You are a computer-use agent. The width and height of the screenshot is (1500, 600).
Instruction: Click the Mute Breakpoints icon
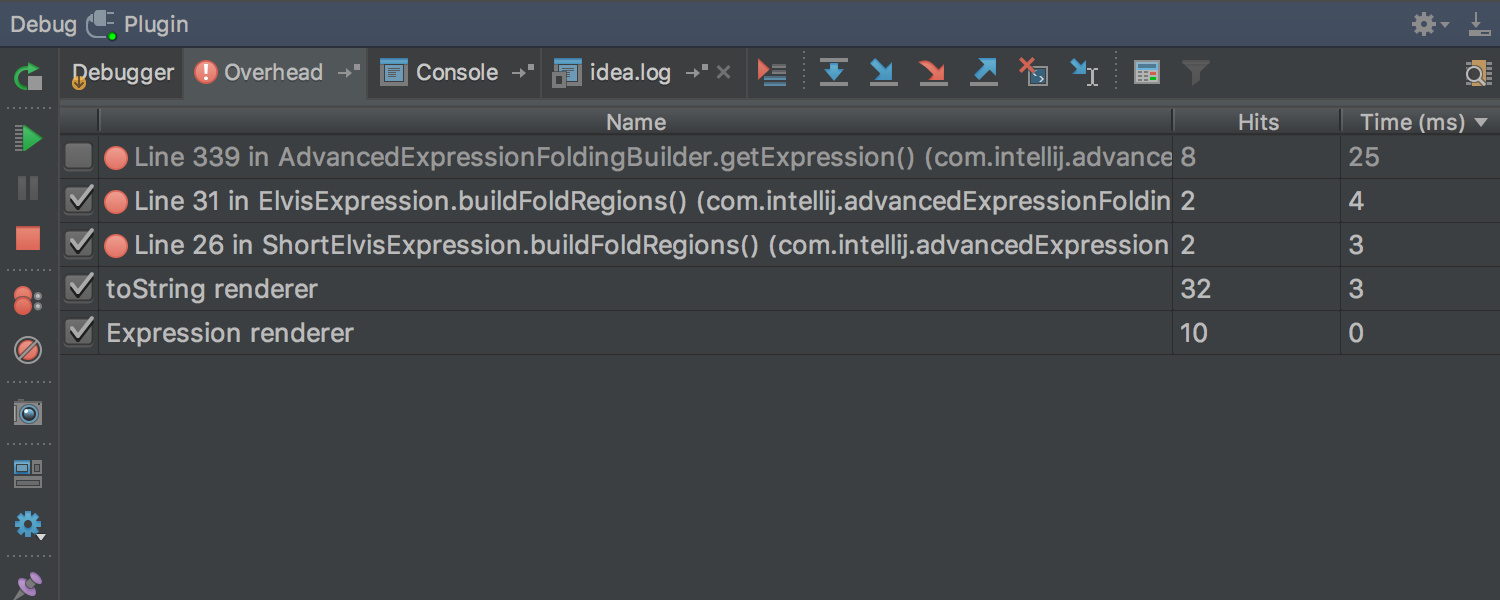click(28, 350)
